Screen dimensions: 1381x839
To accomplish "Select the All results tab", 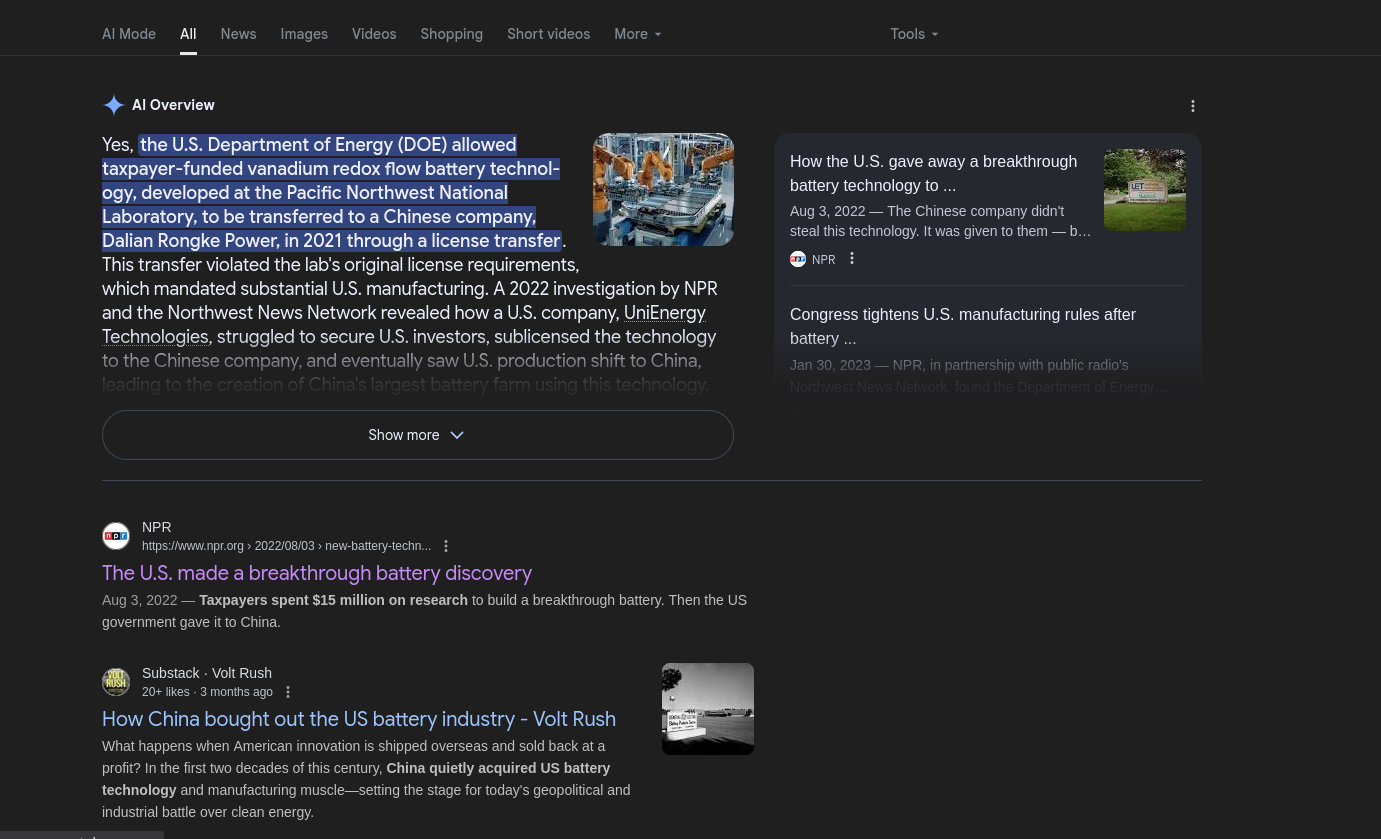I will (188, 34).
